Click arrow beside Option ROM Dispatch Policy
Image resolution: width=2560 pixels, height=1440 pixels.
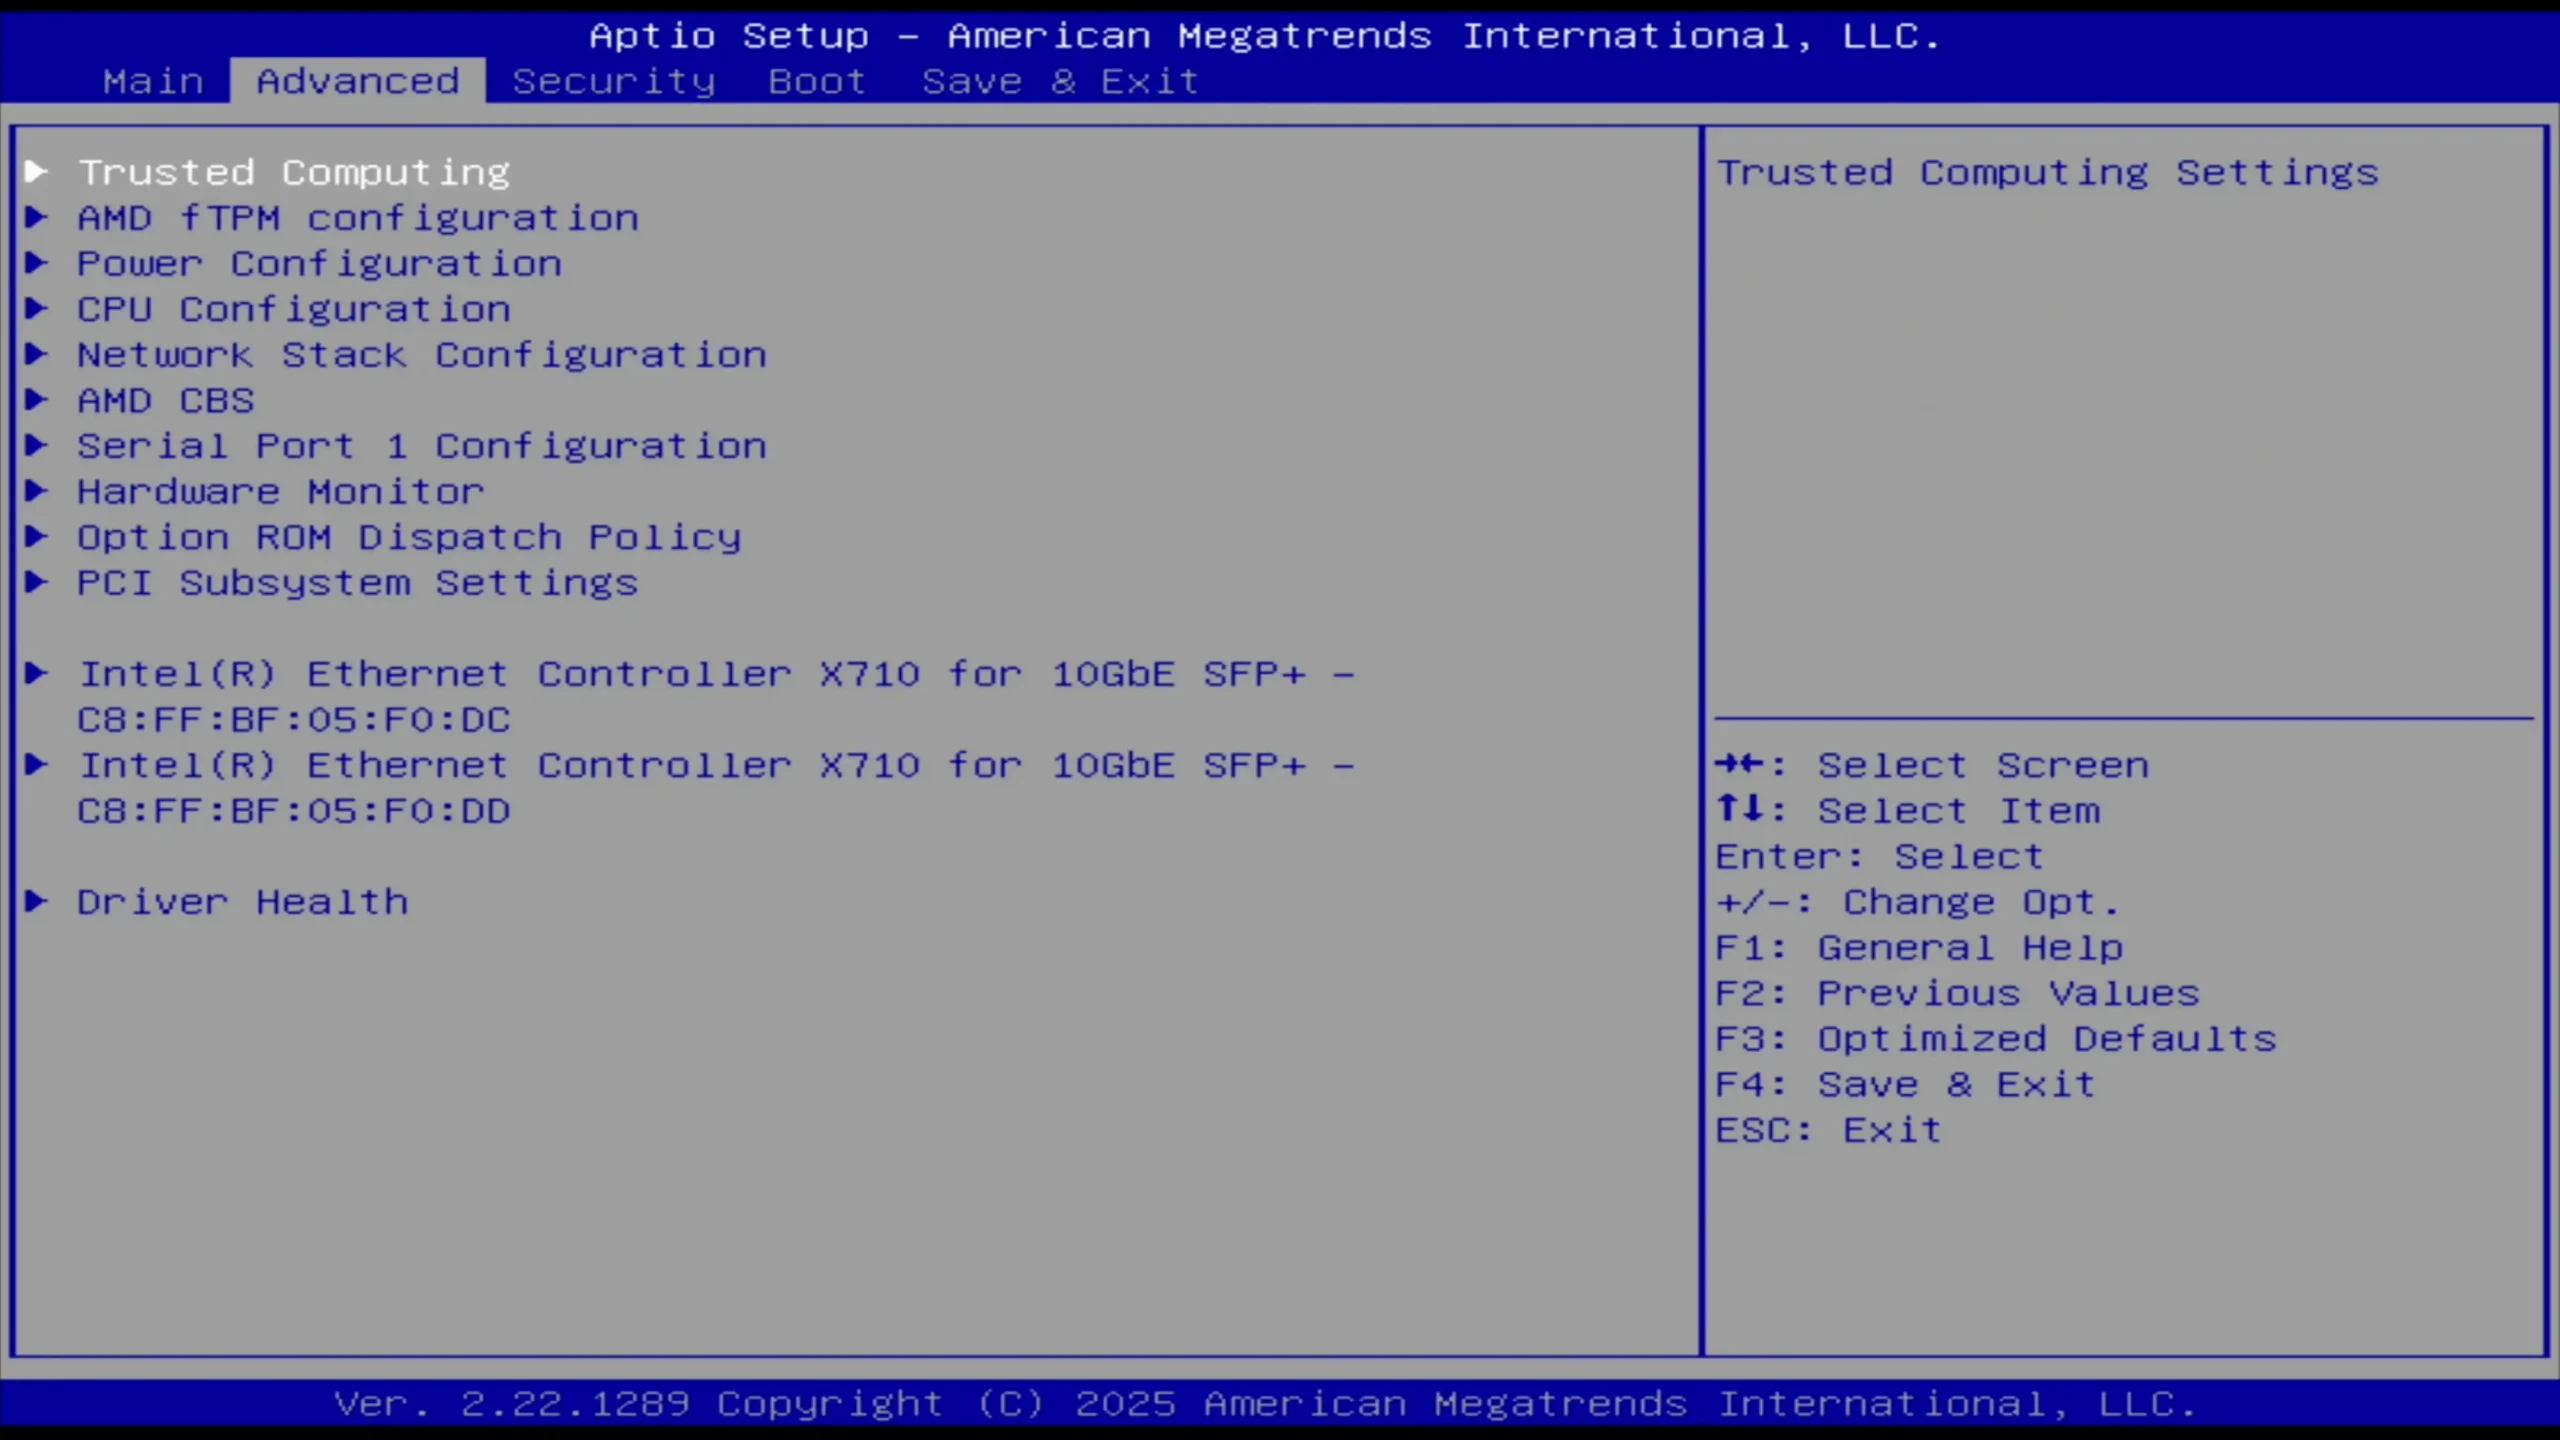[x=37, y=537]
